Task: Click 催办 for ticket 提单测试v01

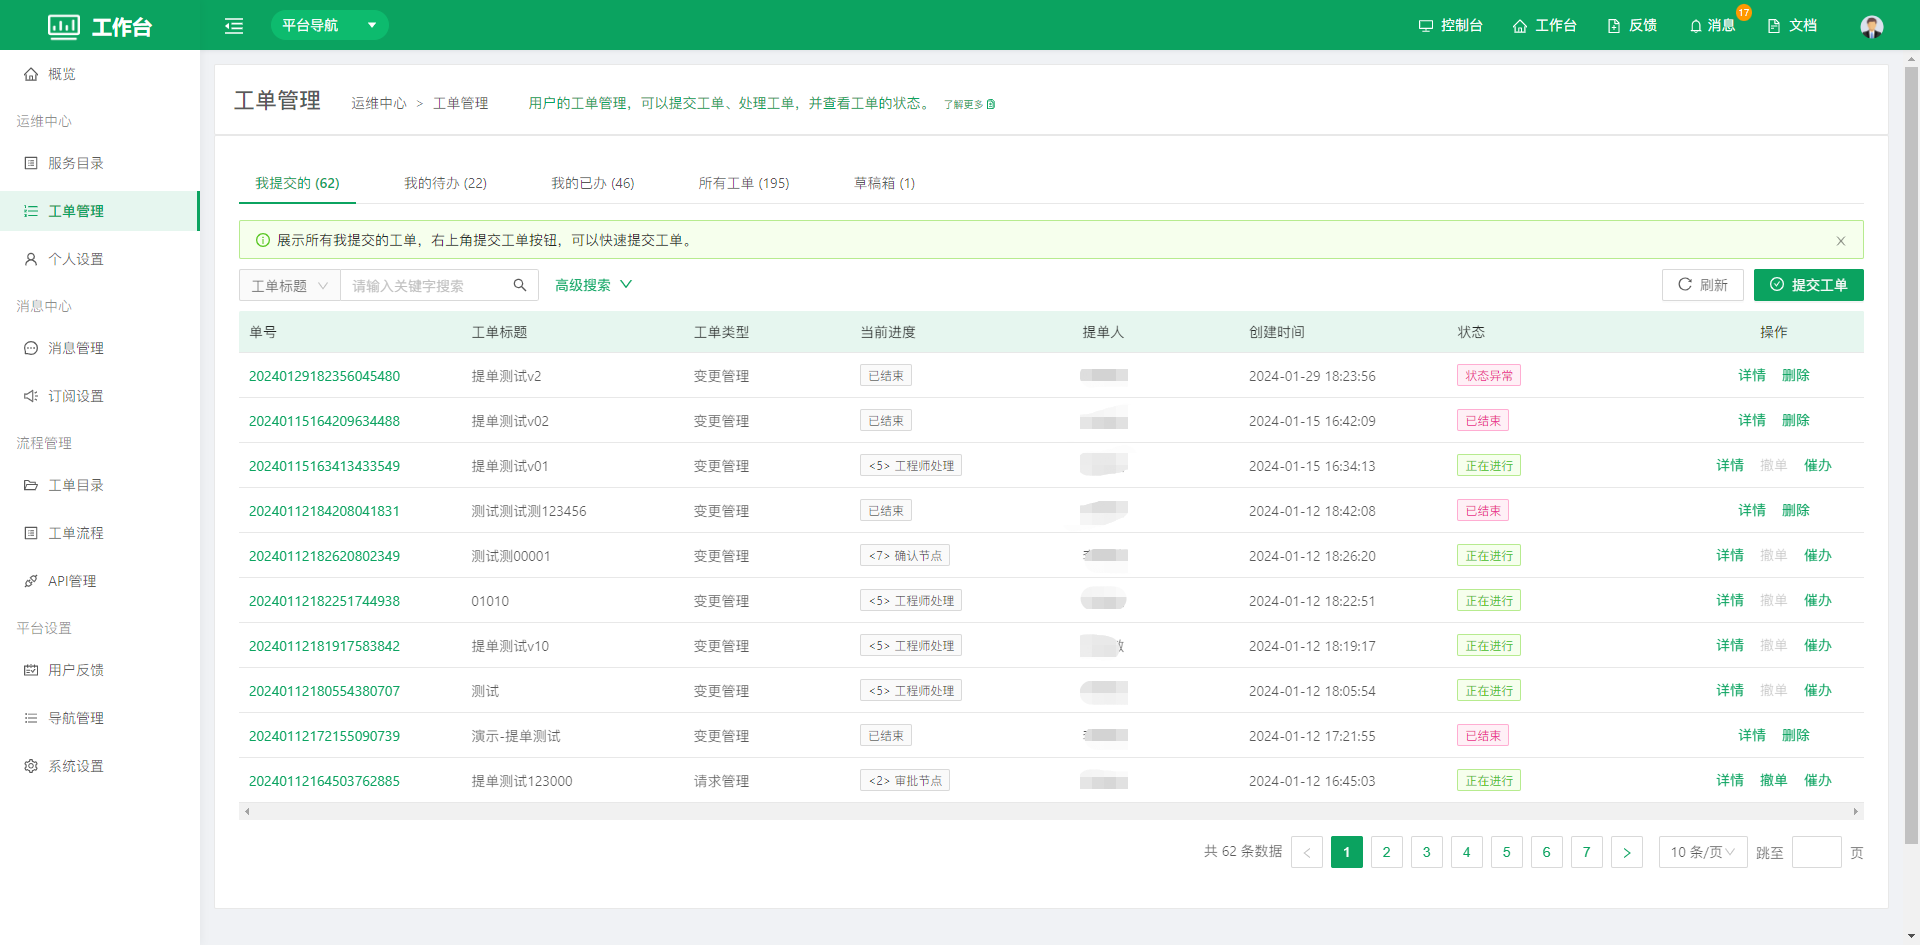Action: click(1818, 465)
